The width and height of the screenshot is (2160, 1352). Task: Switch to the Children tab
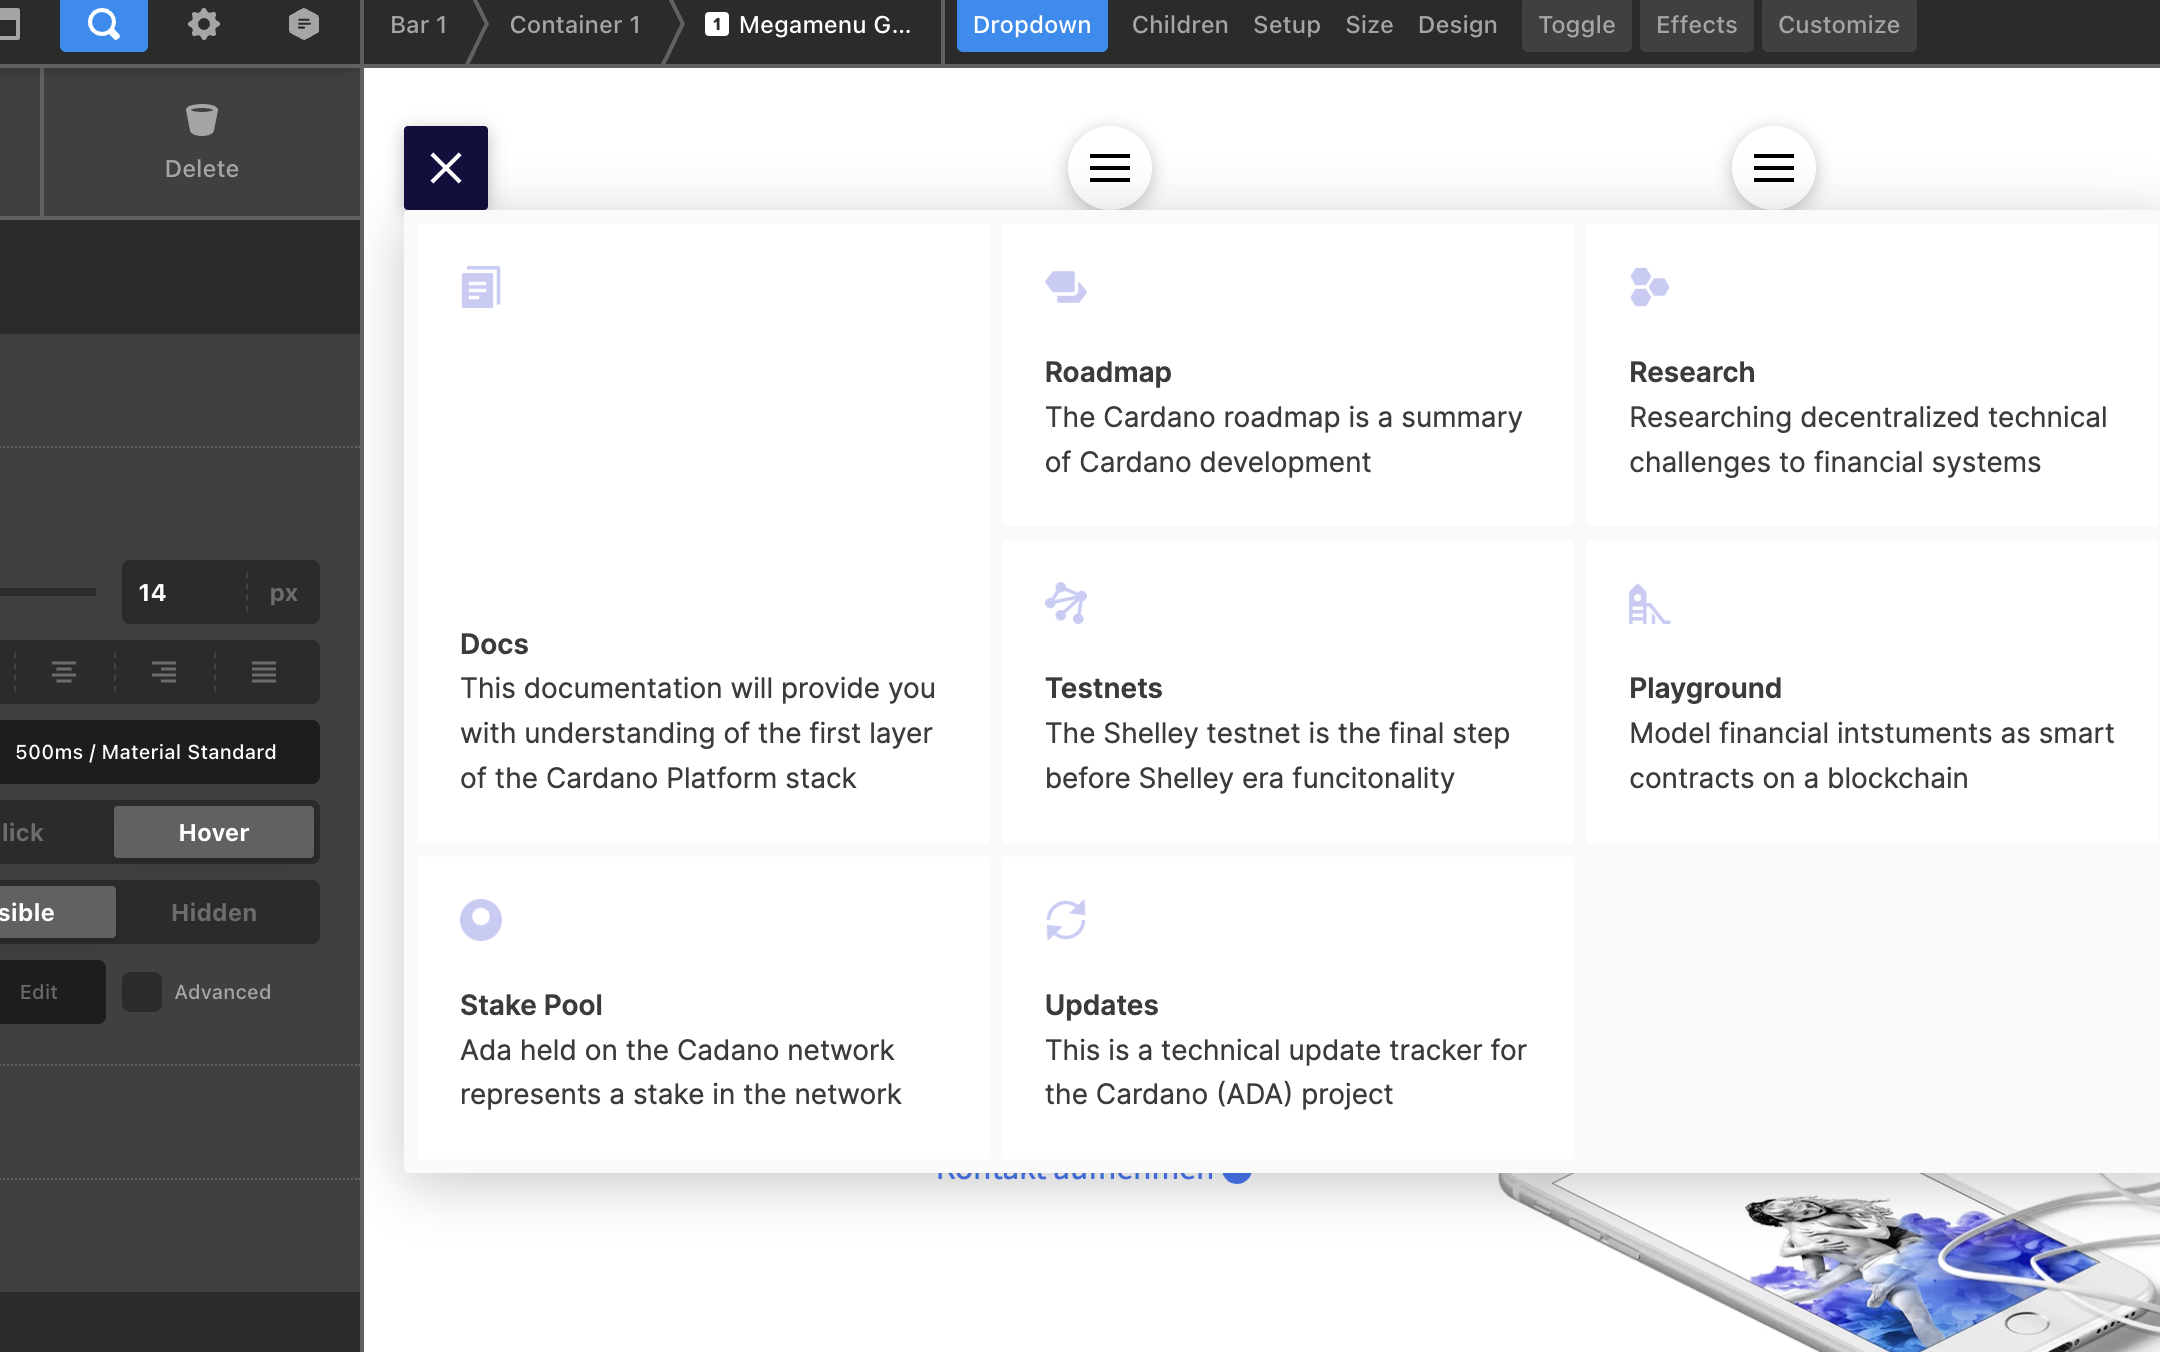point(1180,25)
